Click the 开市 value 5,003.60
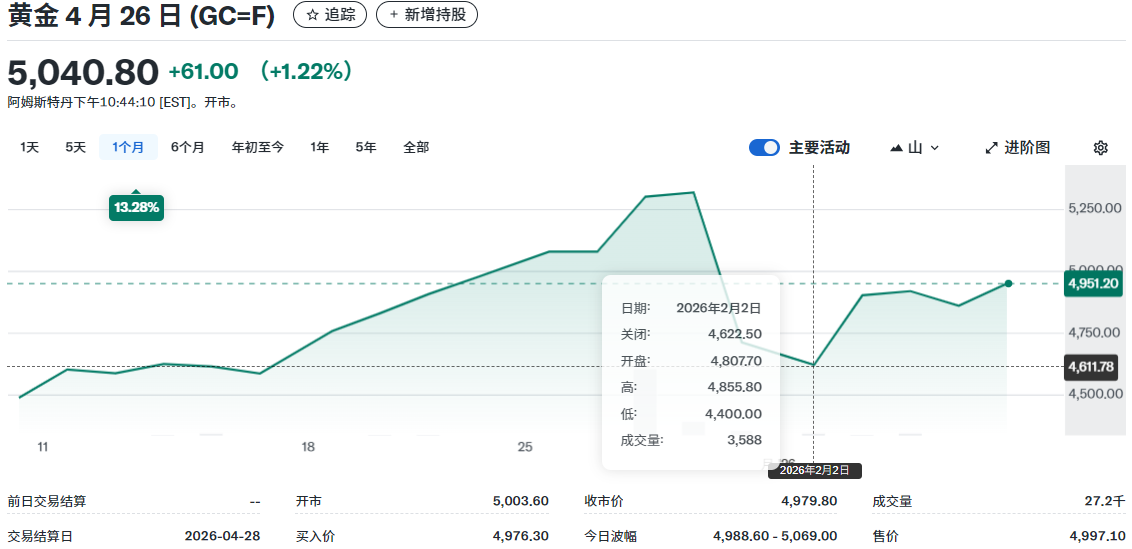1132x549 pixels. point(521,501)
